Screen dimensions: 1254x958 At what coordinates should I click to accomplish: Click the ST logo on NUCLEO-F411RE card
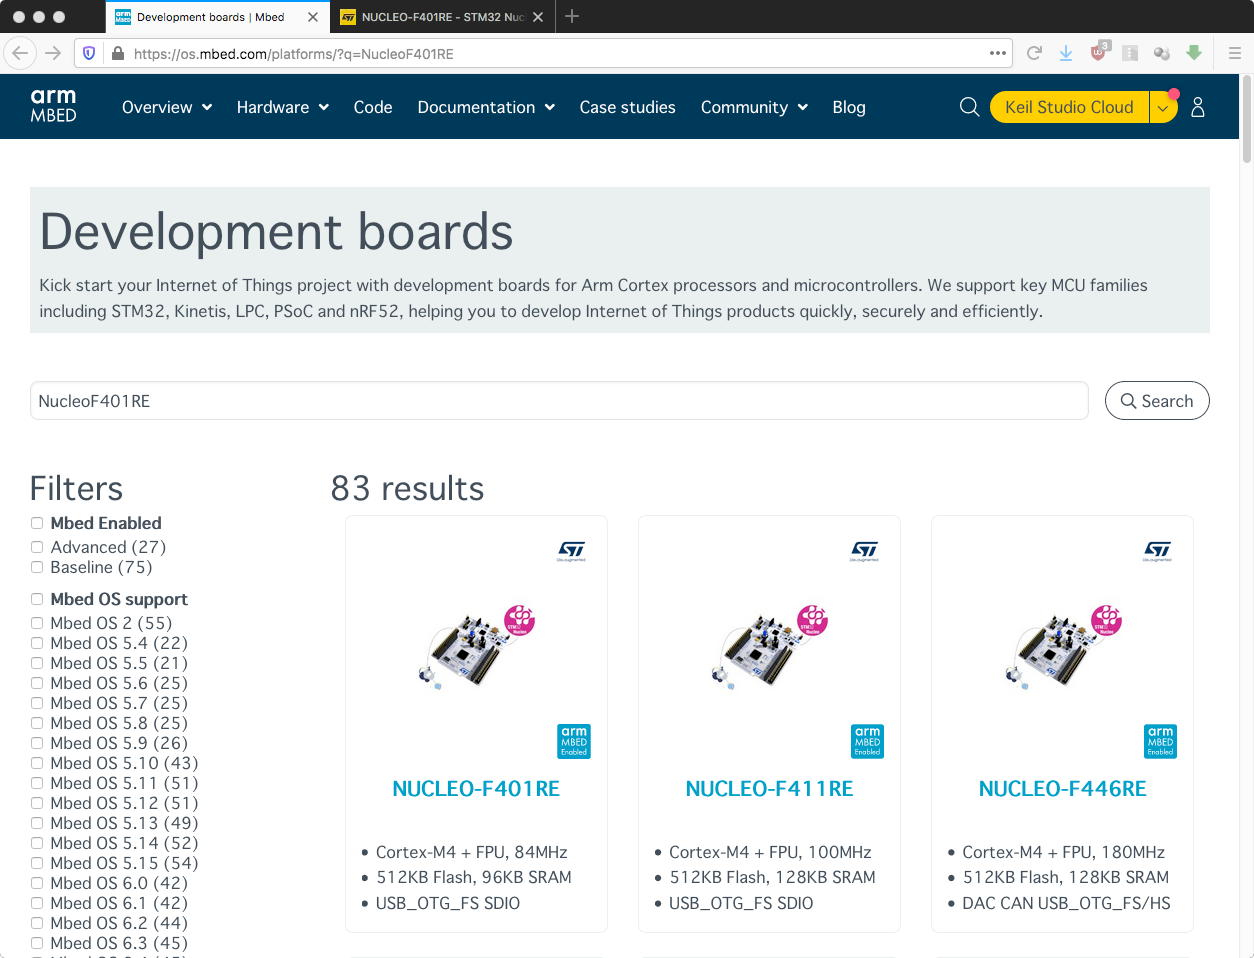[x=864, y=551]
